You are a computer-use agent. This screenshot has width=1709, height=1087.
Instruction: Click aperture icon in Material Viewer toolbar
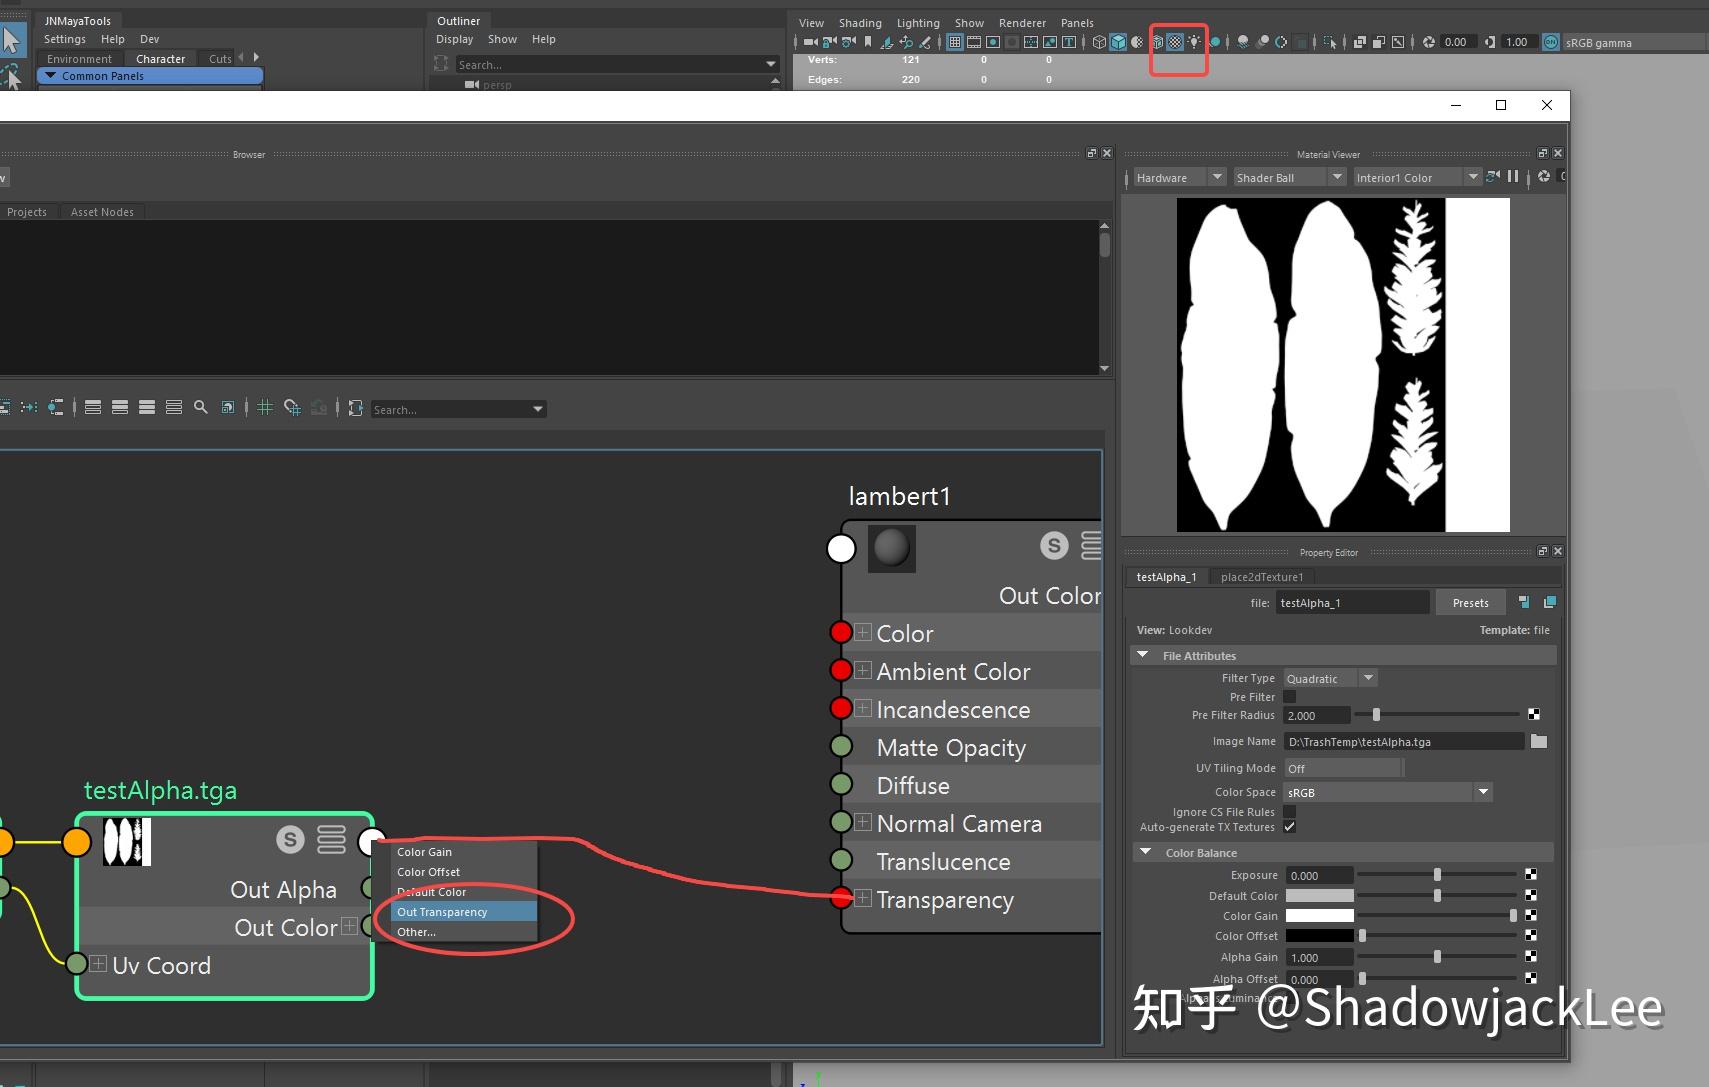coord(1544,177)
